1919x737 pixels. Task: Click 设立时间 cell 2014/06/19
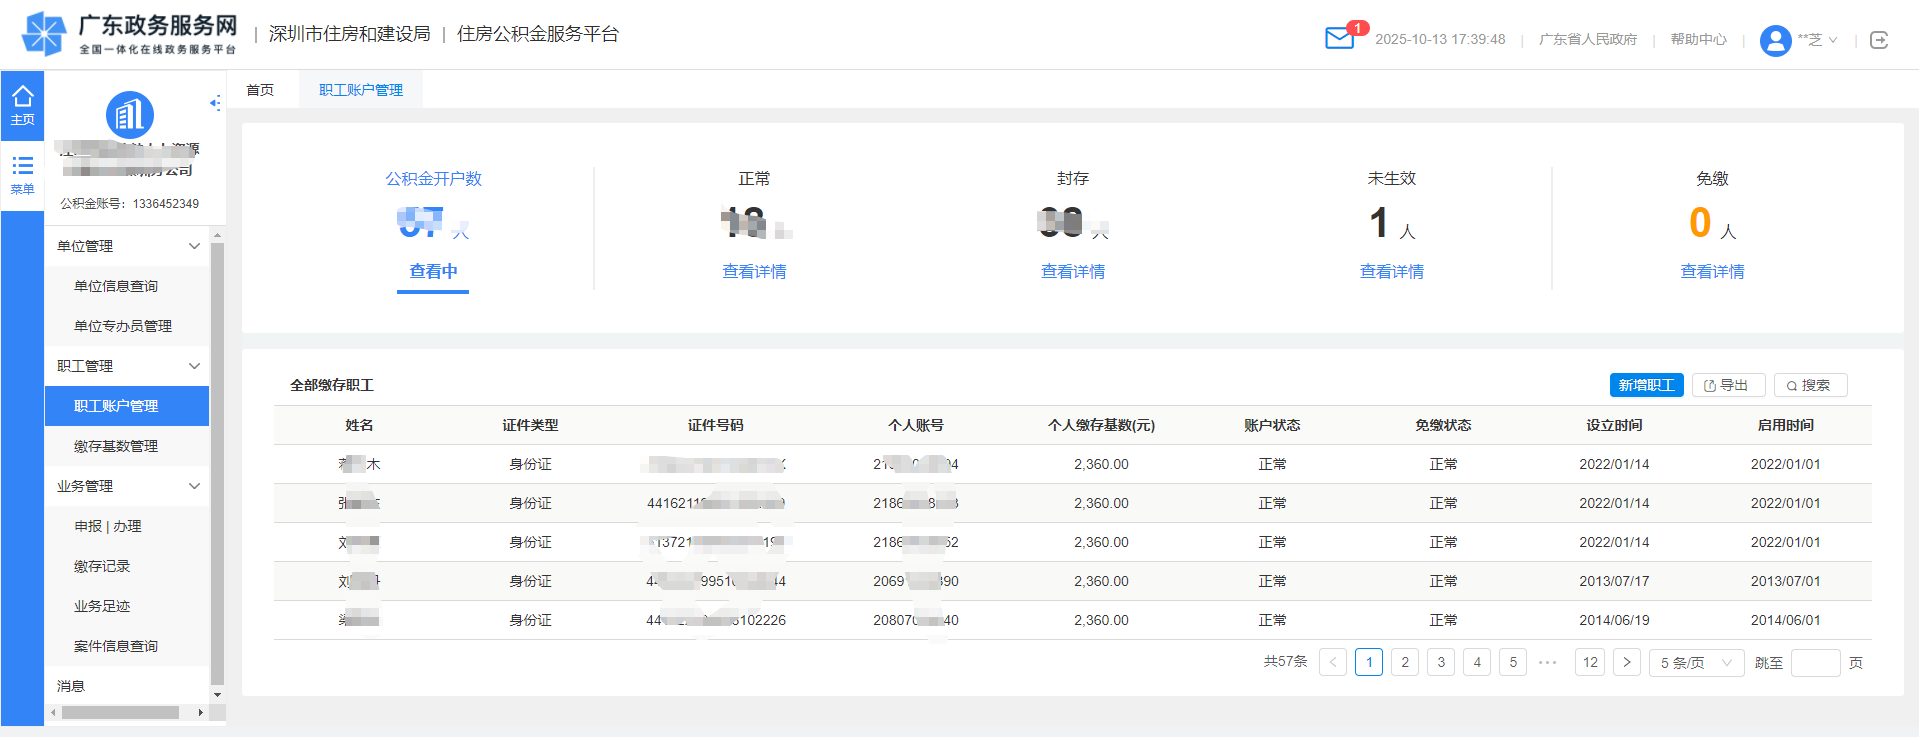pyautogui.click(x=1614, y=620)
